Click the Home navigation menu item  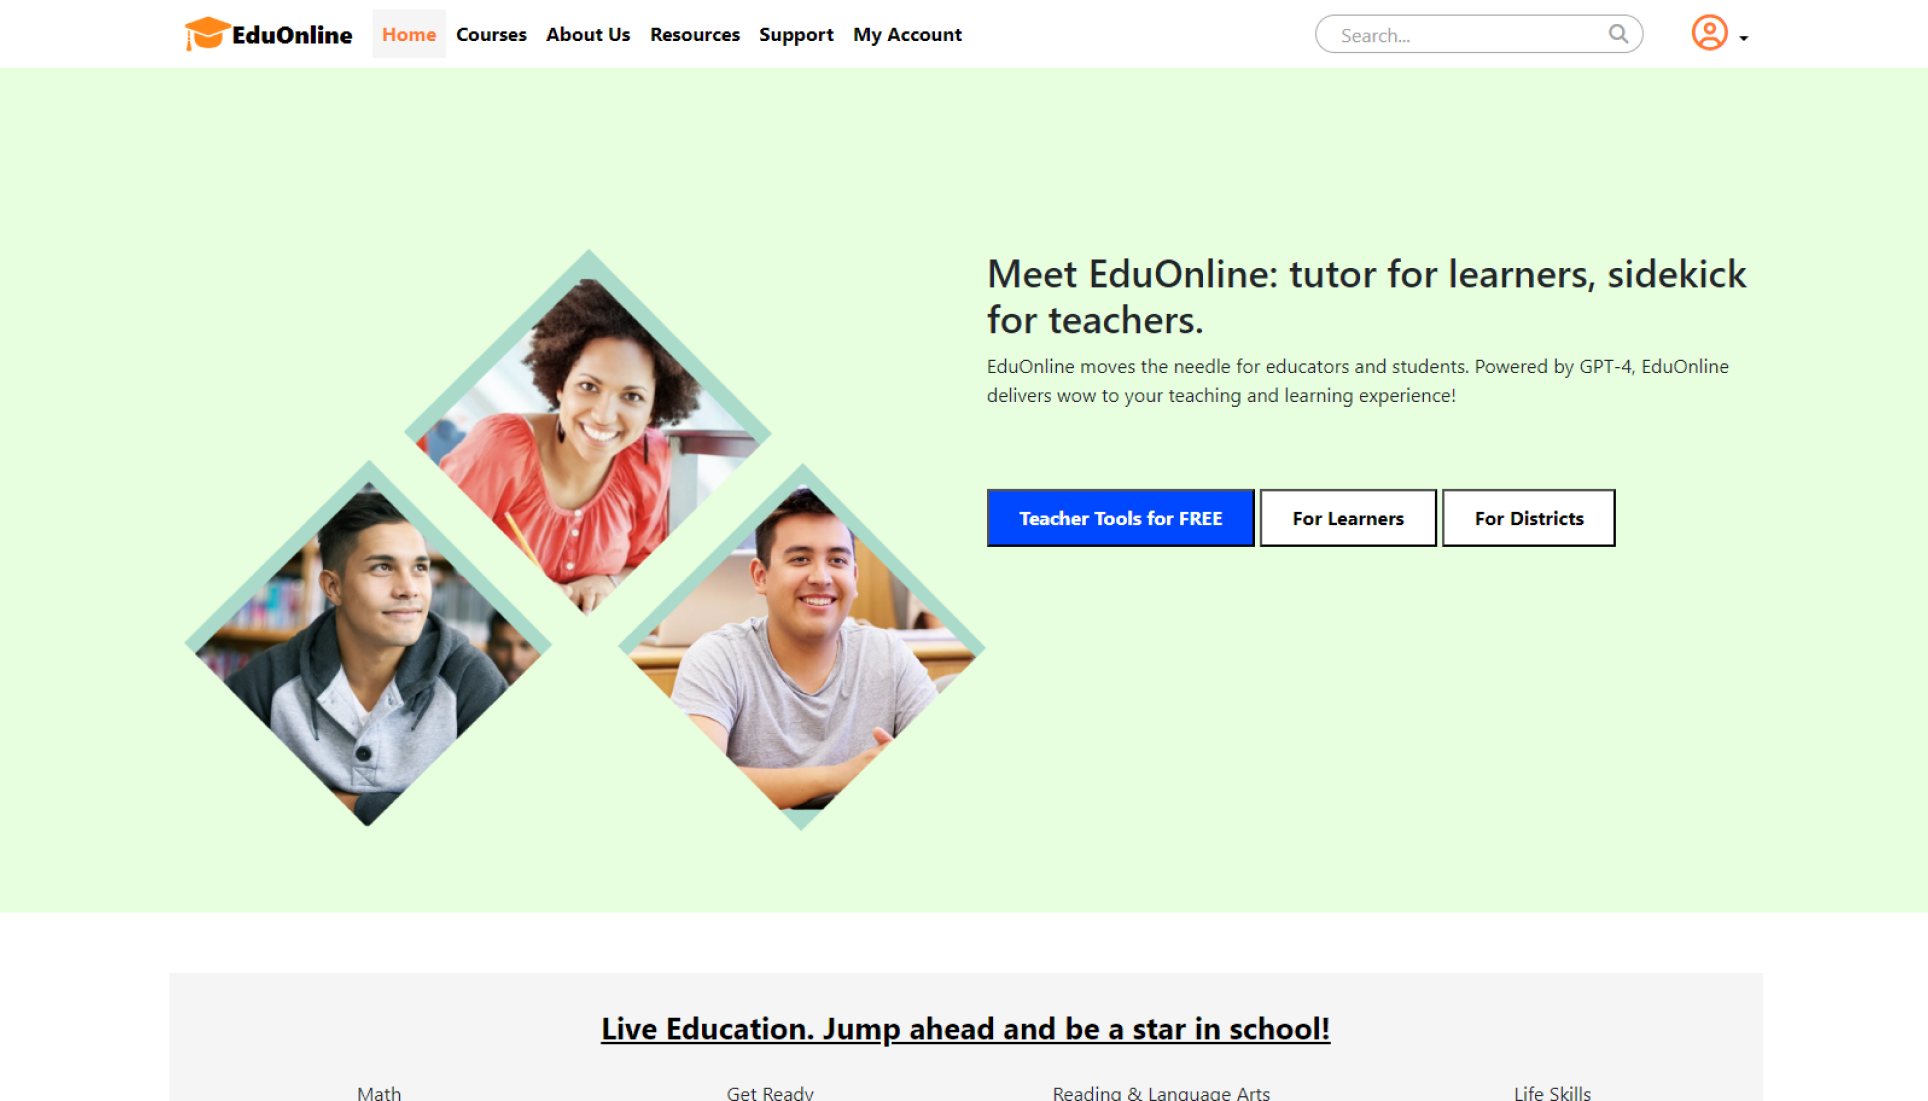pyautogui.click(x=409, y=33)
